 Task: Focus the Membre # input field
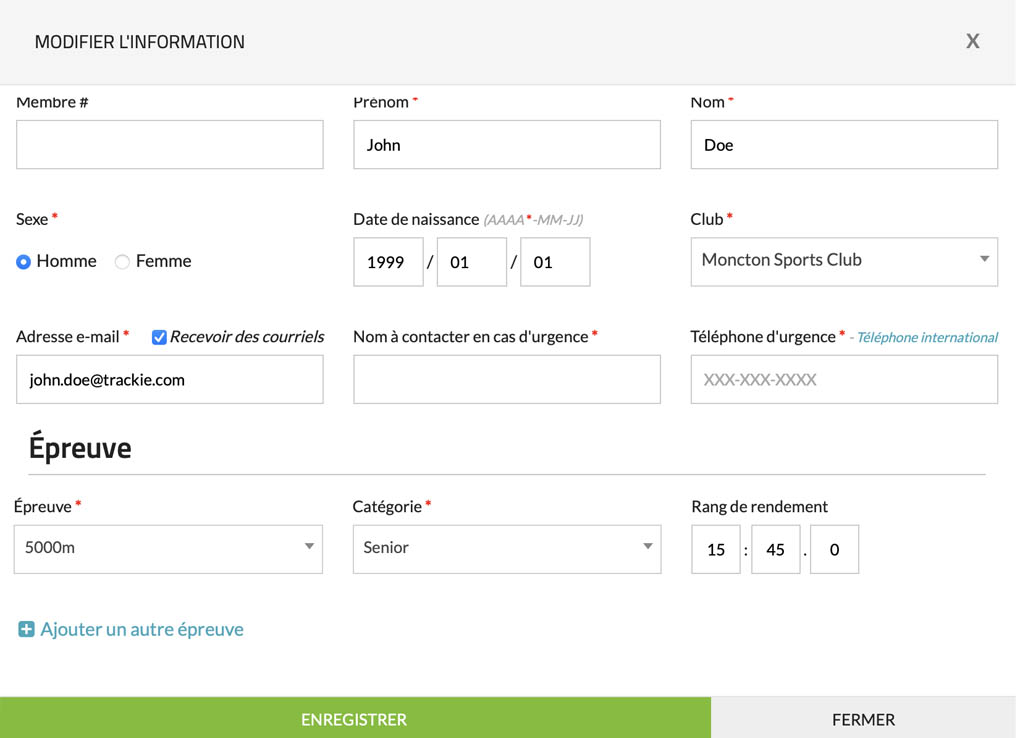(169, 145)
